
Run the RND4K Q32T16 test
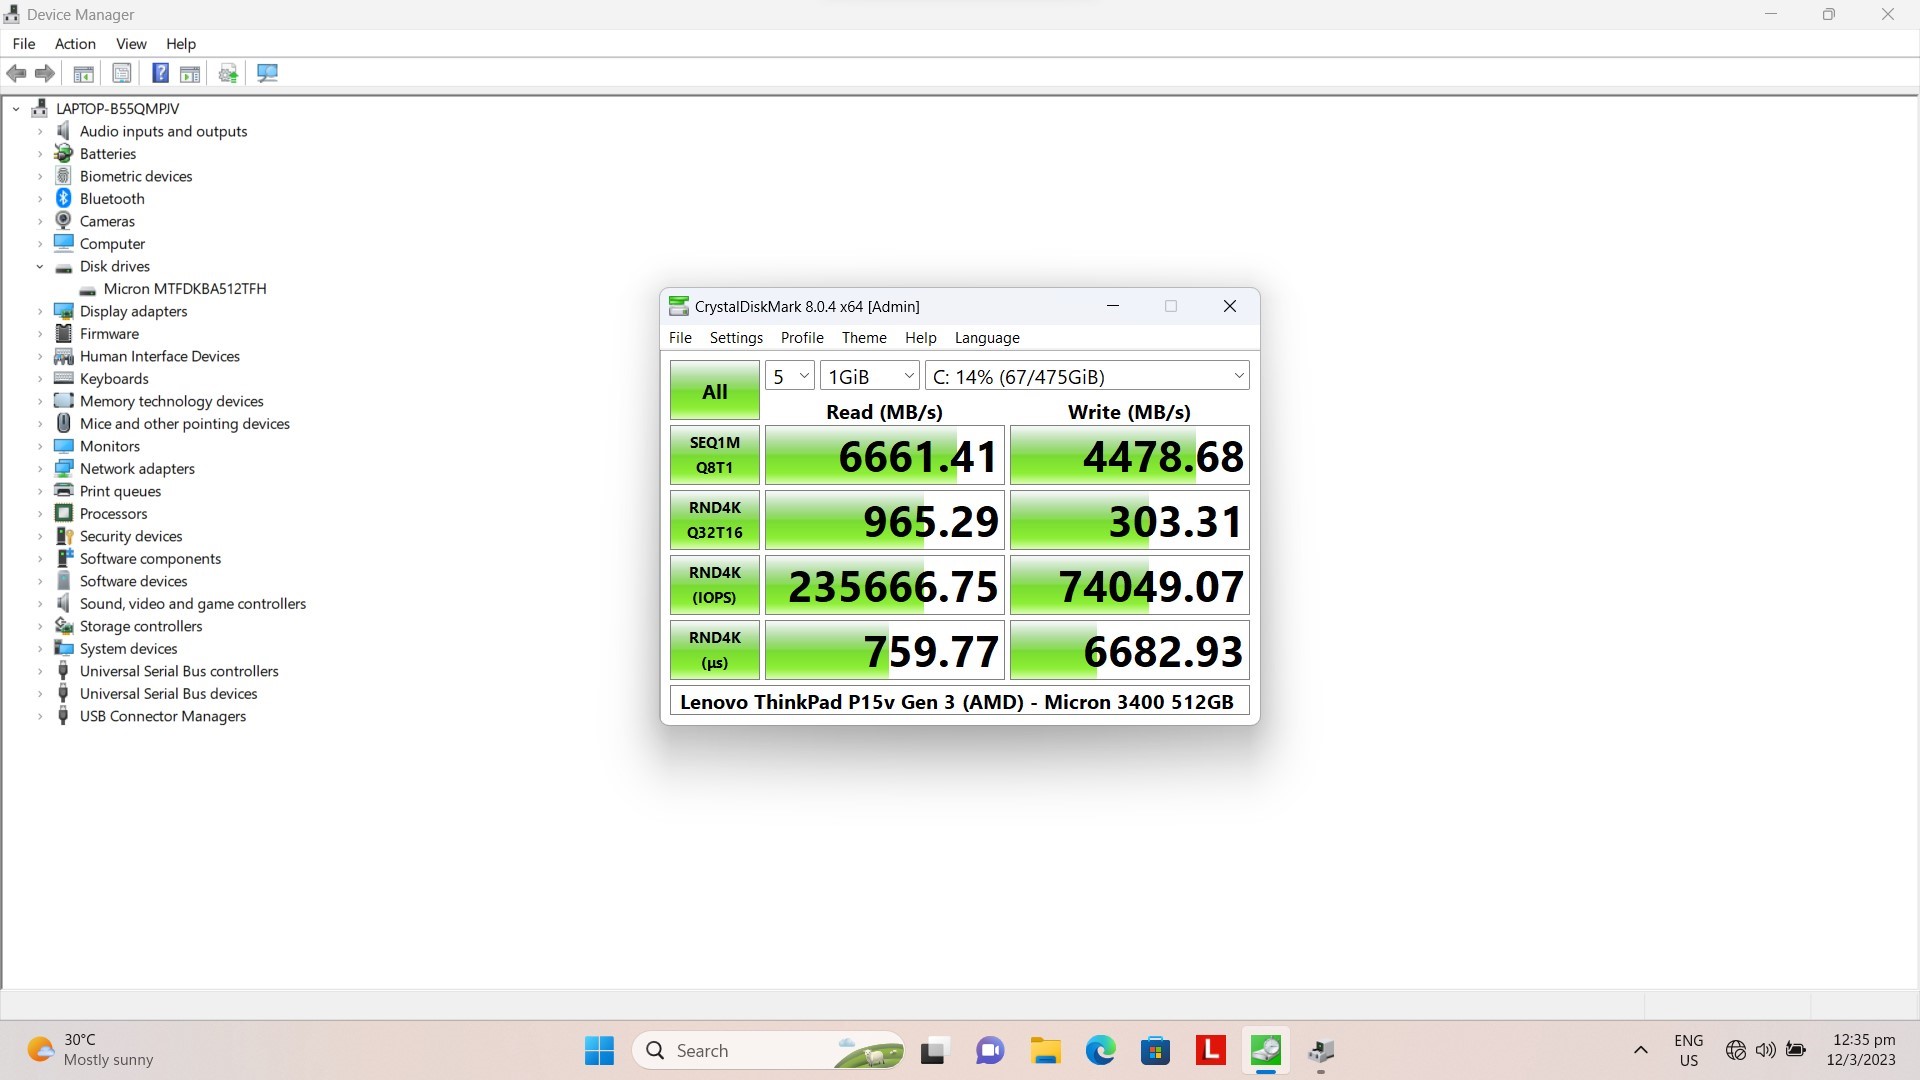(715, 520)
